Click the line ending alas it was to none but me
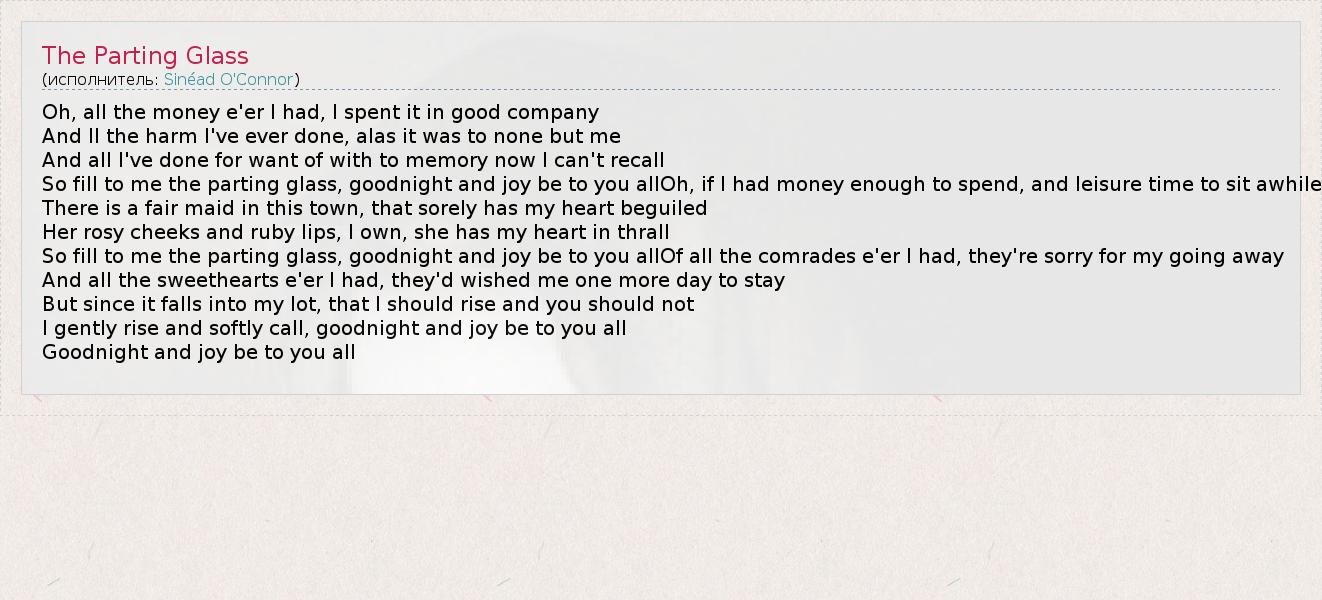Image resolution: width=1322 pixels, height=600 pixels. (331, 137)
